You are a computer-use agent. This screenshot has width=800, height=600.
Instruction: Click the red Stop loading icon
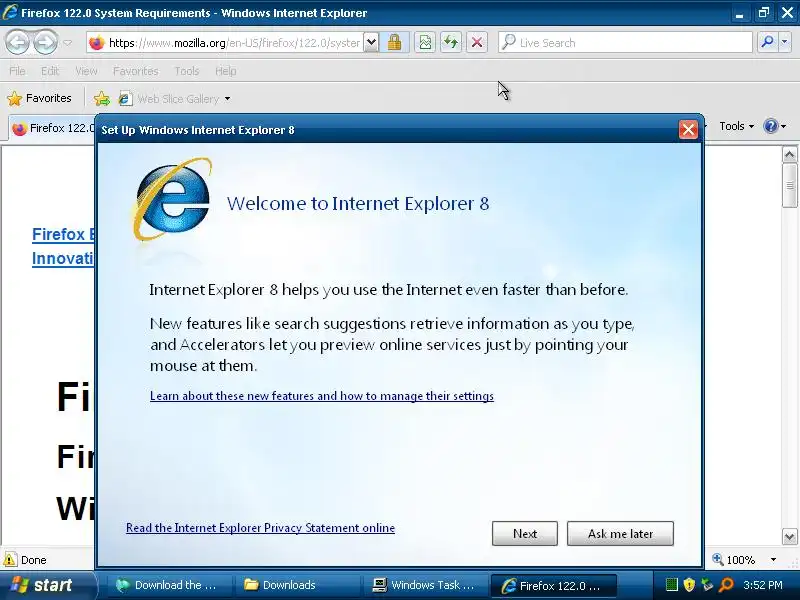[x=477, y=42]
